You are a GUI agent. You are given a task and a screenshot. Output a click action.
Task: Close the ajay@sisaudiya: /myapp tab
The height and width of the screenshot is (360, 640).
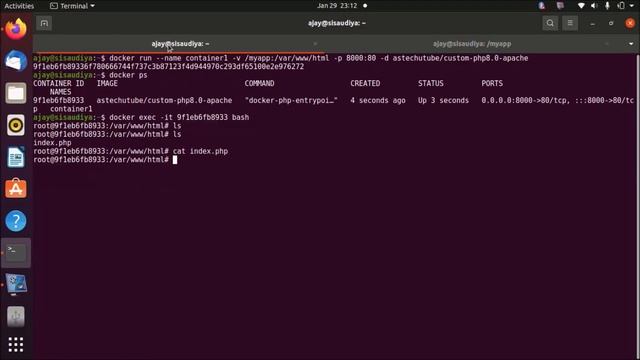607,44
